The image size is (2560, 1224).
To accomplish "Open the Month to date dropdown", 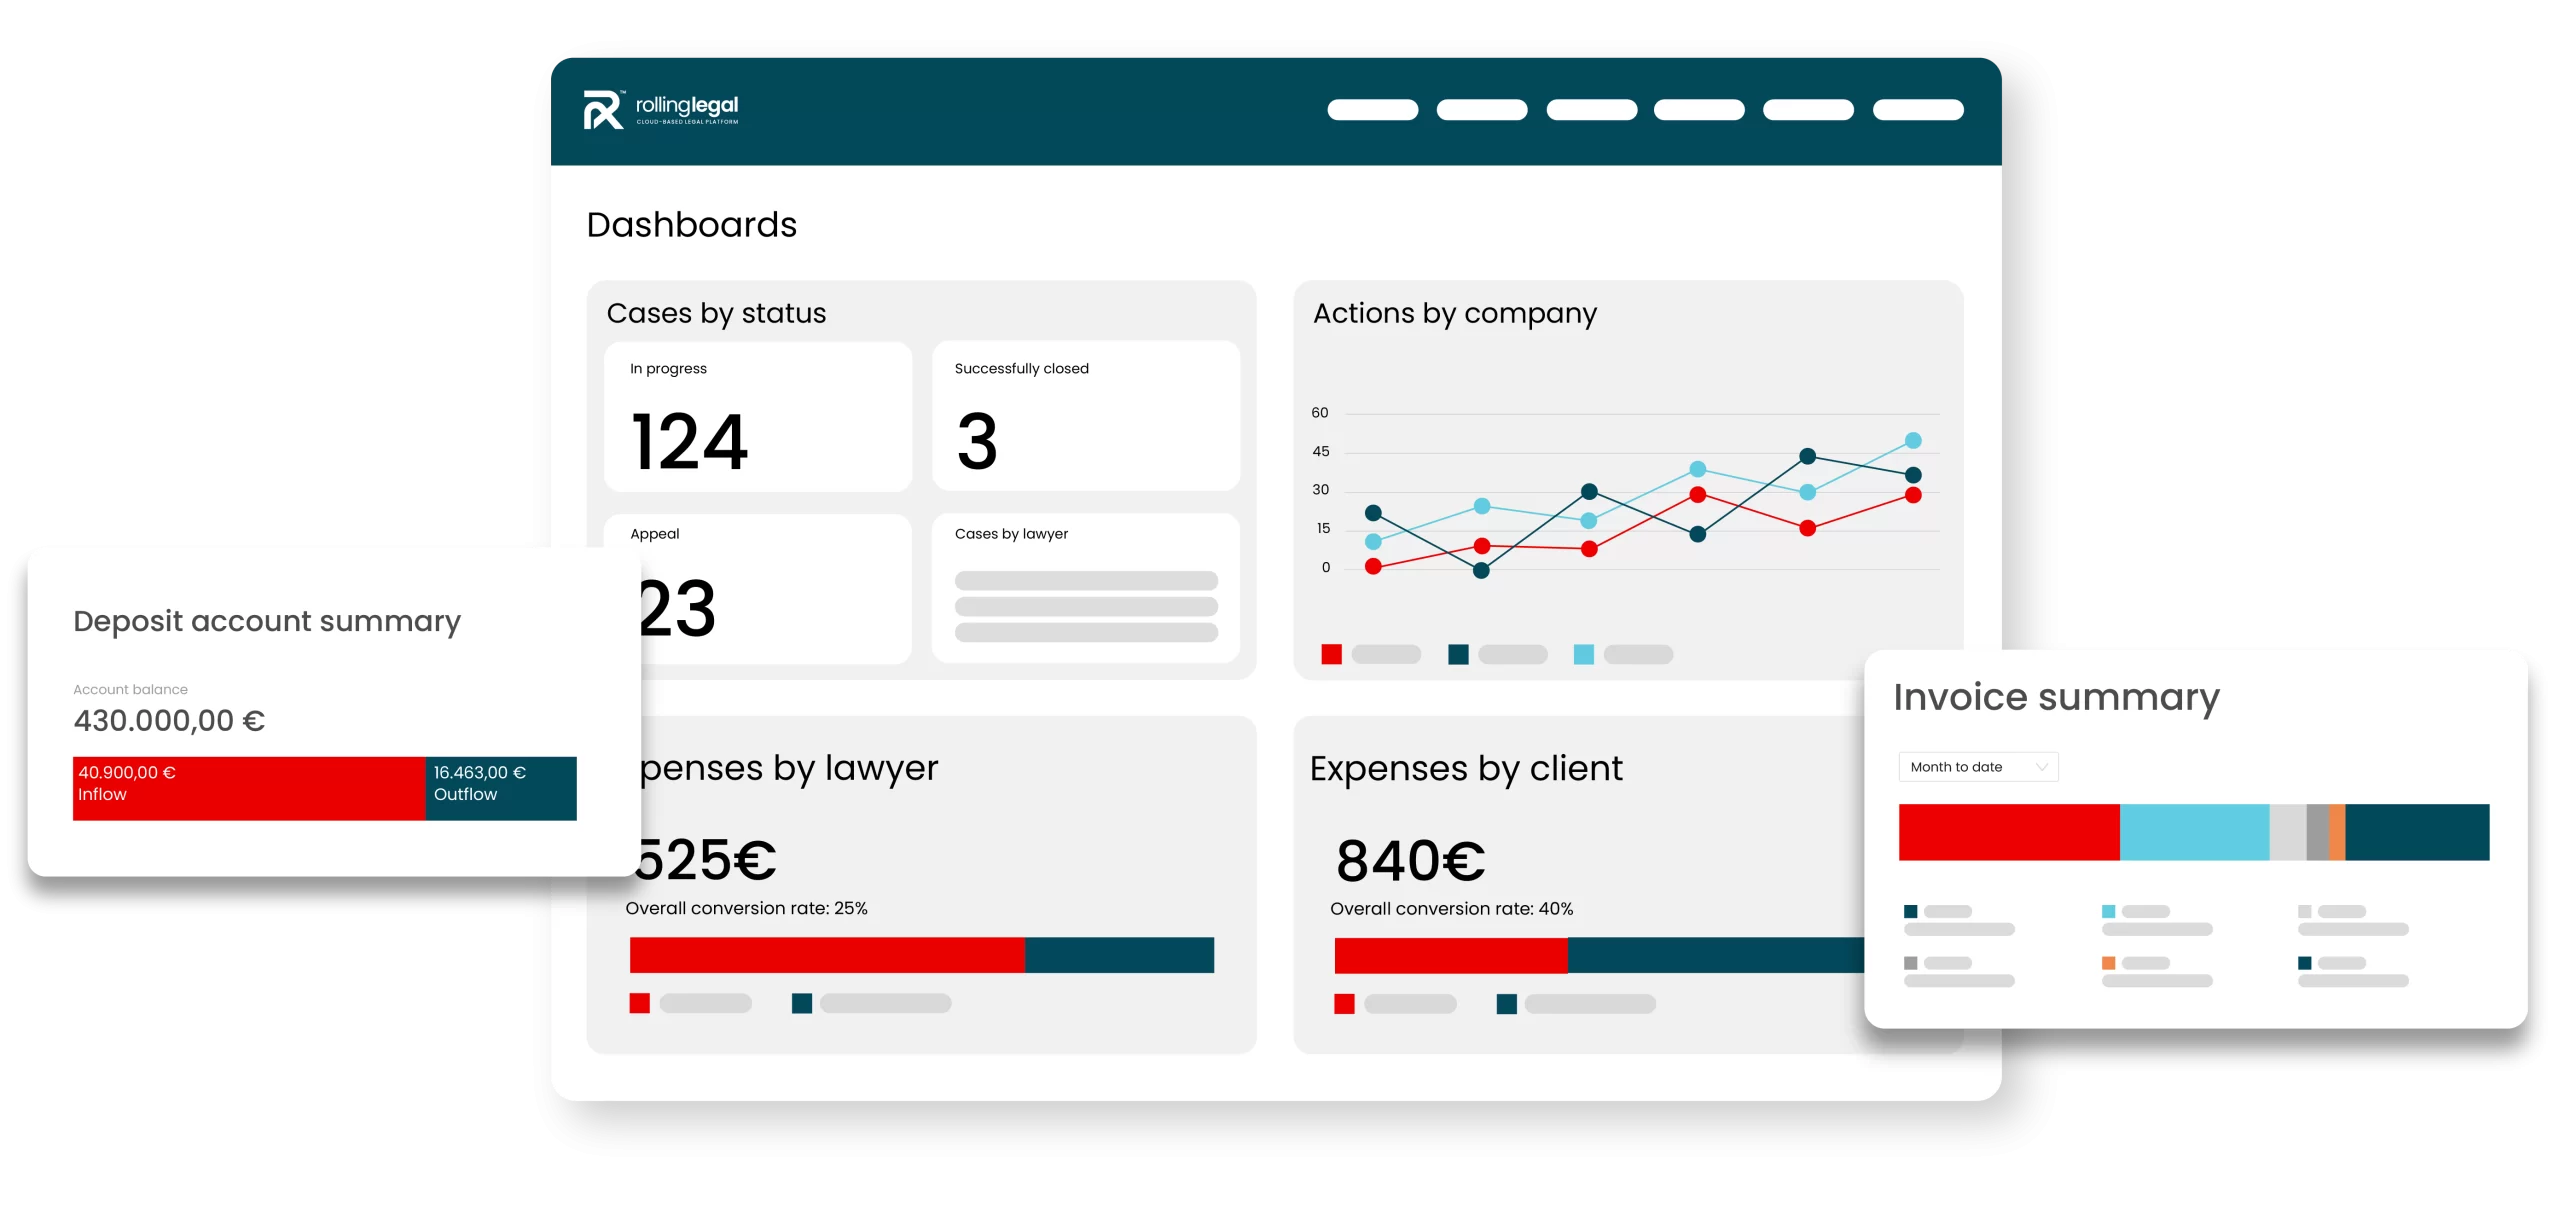I will (1977, 767).
